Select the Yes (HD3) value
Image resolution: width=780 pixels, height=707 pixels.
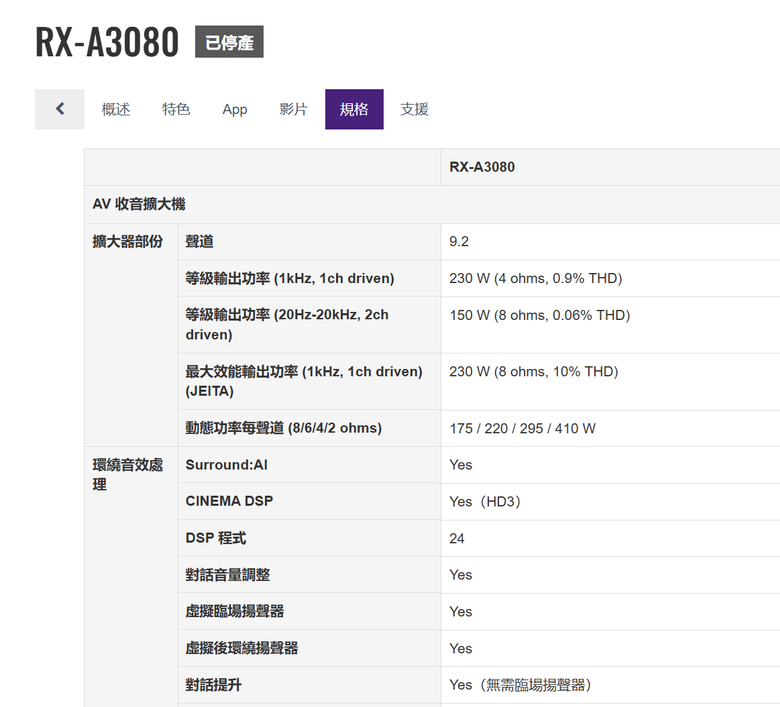[485, 502]
